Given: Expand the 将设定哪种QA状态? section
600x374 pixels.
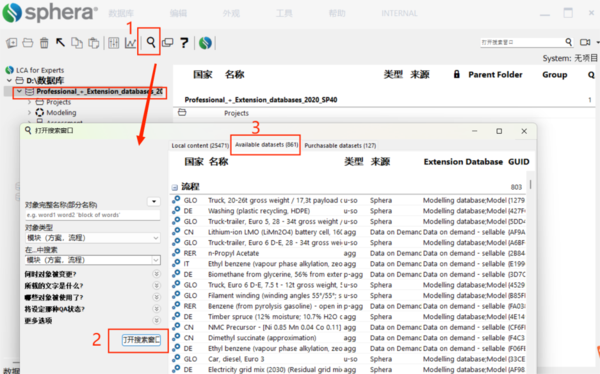Looking at the screenshot, I should pyautogui.click(x=156, y=309).
